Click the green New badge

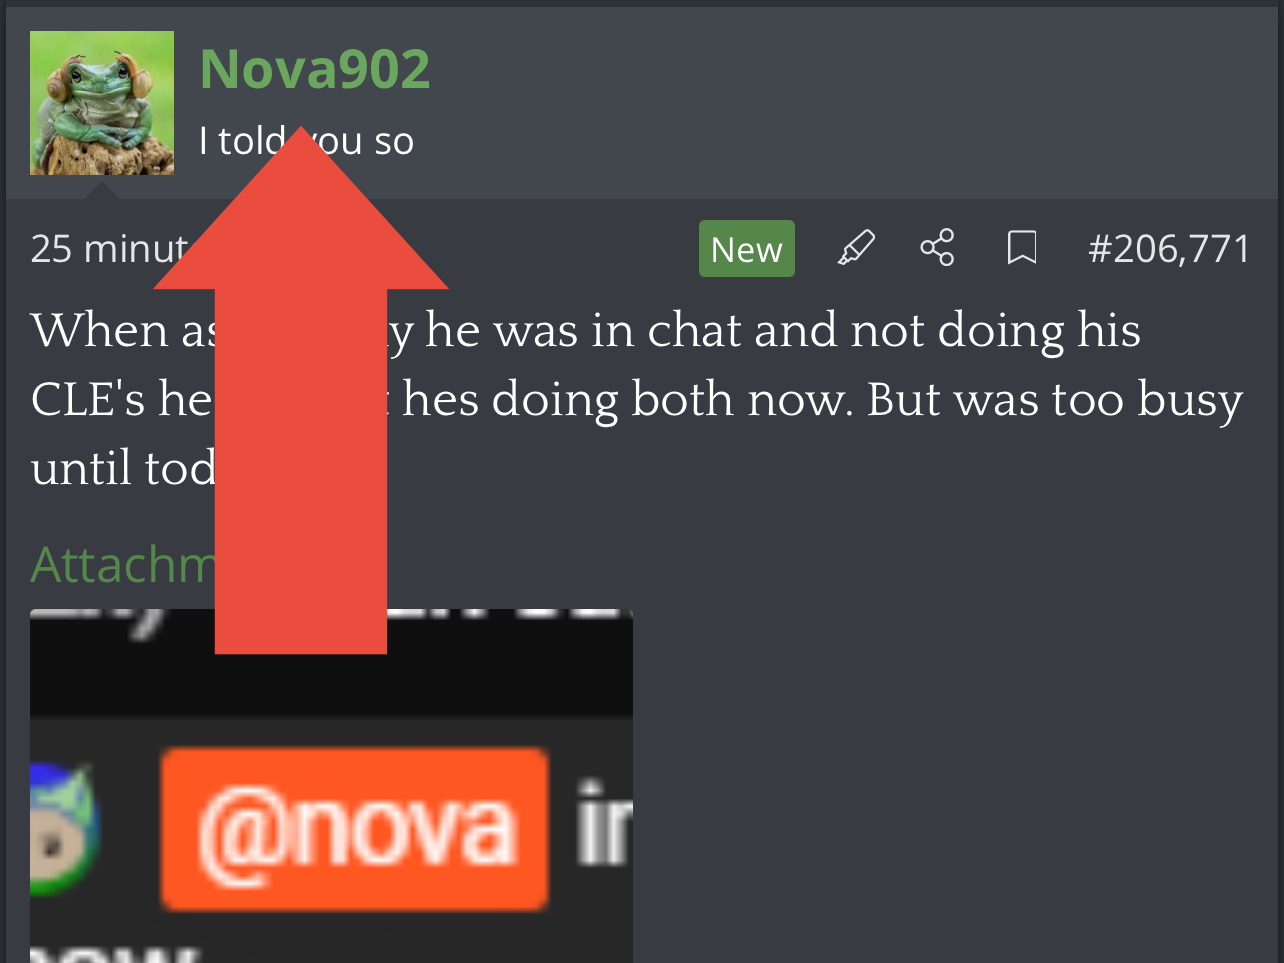pos(746,248)
